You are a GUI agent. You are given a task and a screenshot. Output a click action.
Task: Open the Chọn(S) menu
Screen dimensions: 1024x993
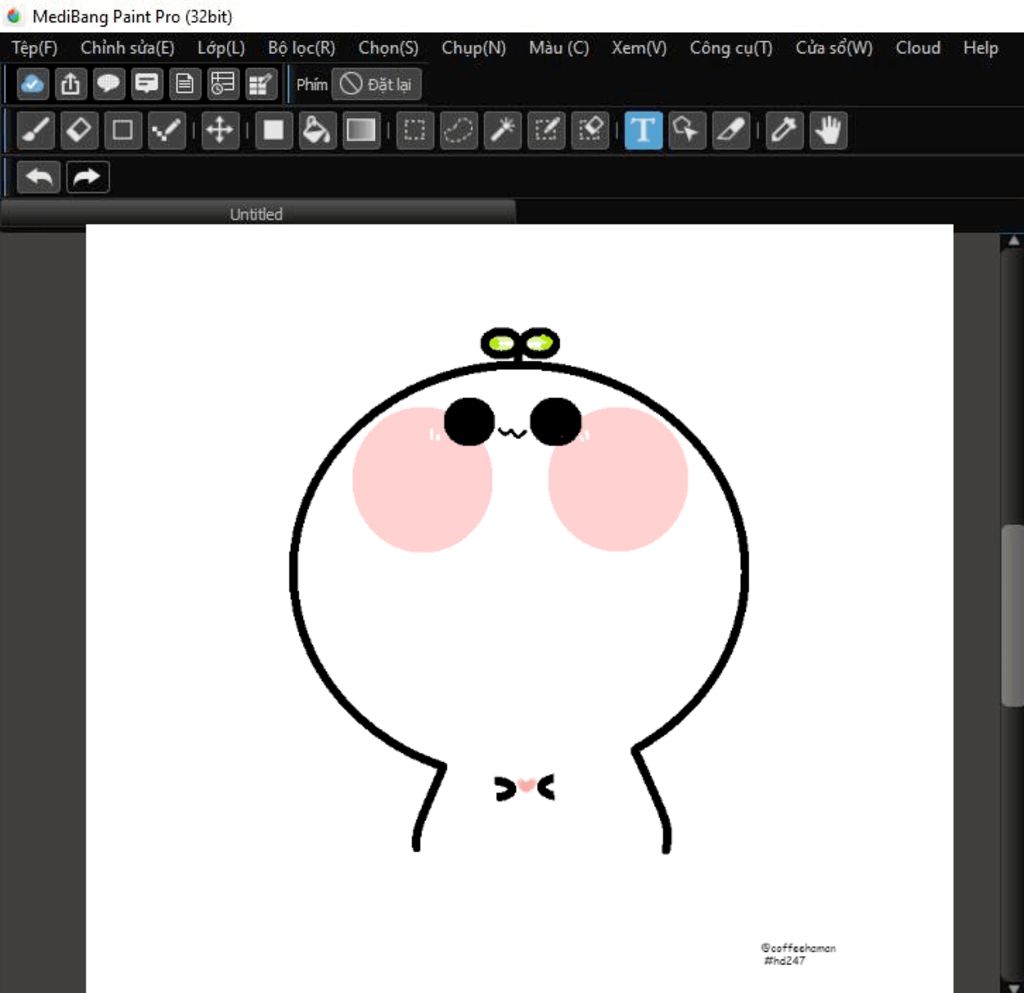click(389, 48)
